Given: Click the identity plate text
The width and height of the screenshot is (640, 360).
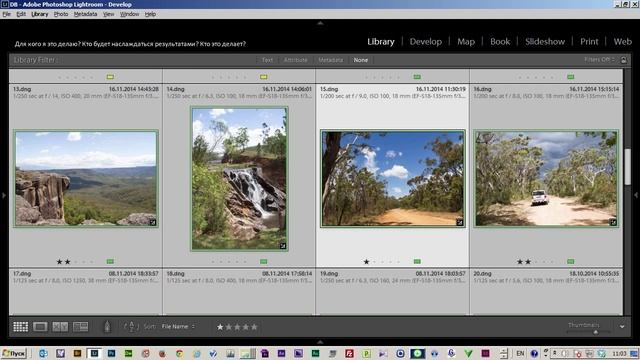Looking at the screenshot, I should [x=130, y=44].
